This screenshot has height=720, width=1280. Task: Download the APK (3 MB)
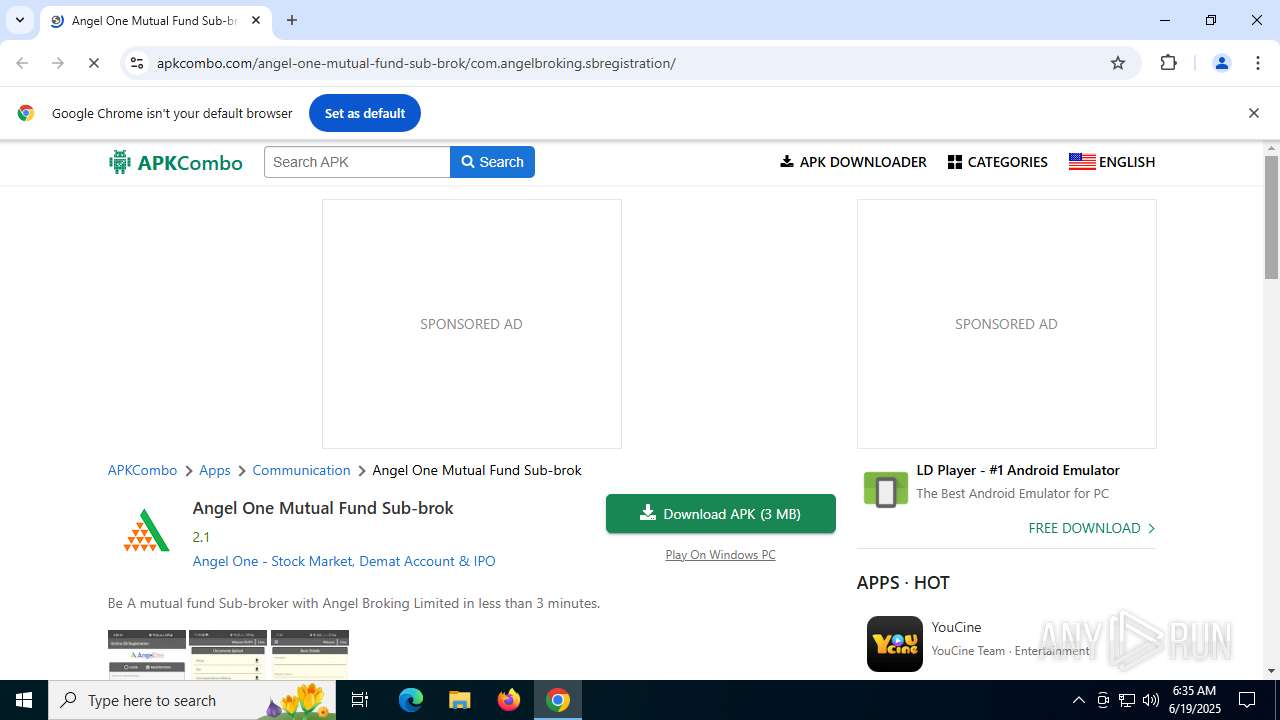(x=720, y=514)
